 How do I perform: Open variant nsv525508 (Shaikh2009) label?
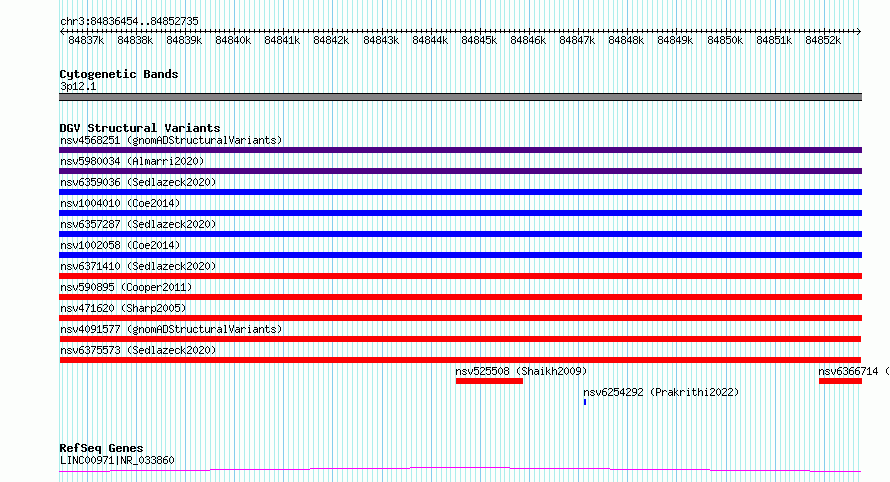tap(521, 371)
